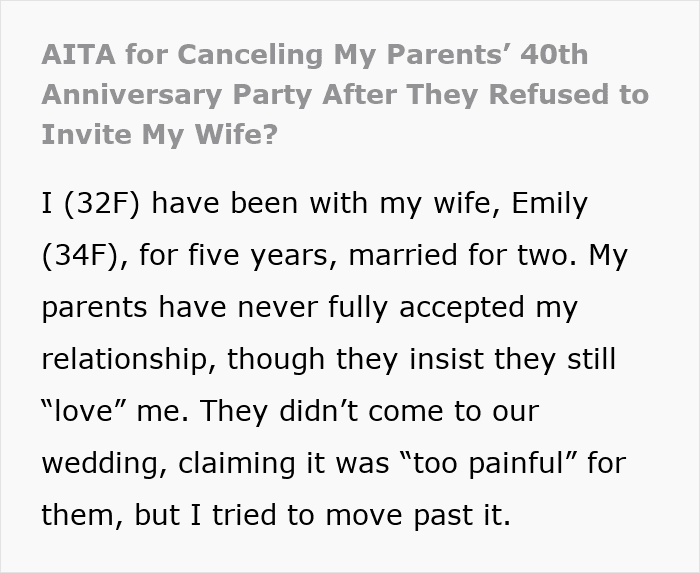Image resolution: width=700 pixels, height=573 pixels.
Task: Click the quoted word "love"
Action: click(83, 411)
